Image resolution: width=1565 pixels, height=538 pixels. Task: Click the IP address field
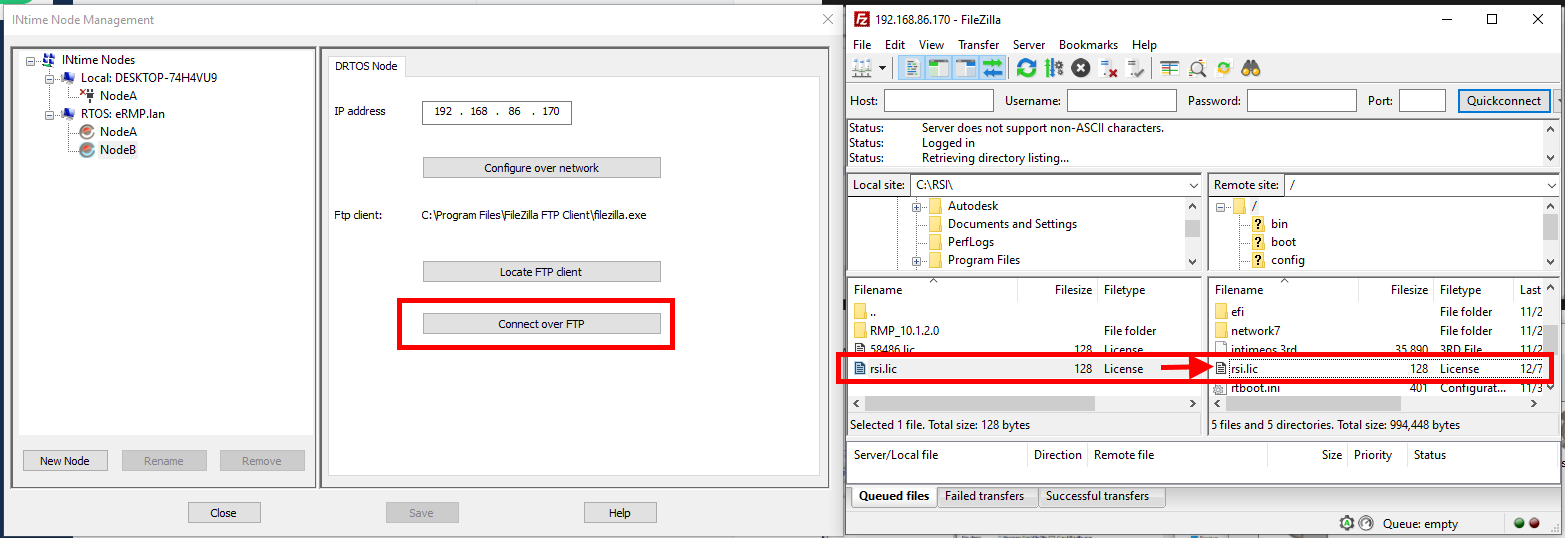[x=497, y=112]
